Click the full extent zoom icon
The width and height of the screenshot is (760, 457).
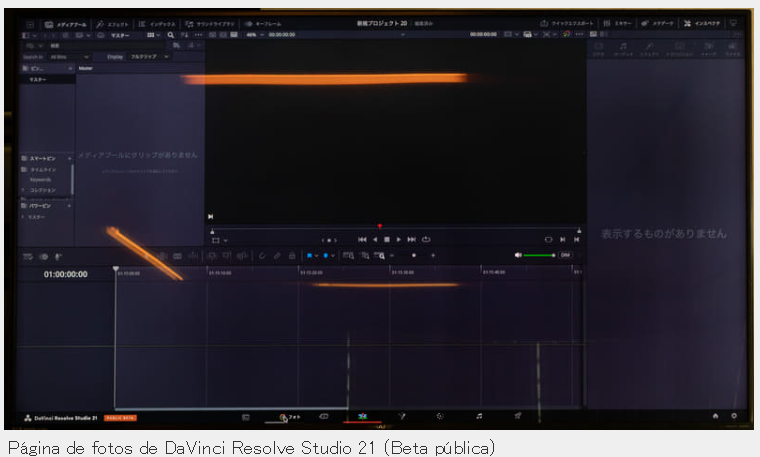348,255
